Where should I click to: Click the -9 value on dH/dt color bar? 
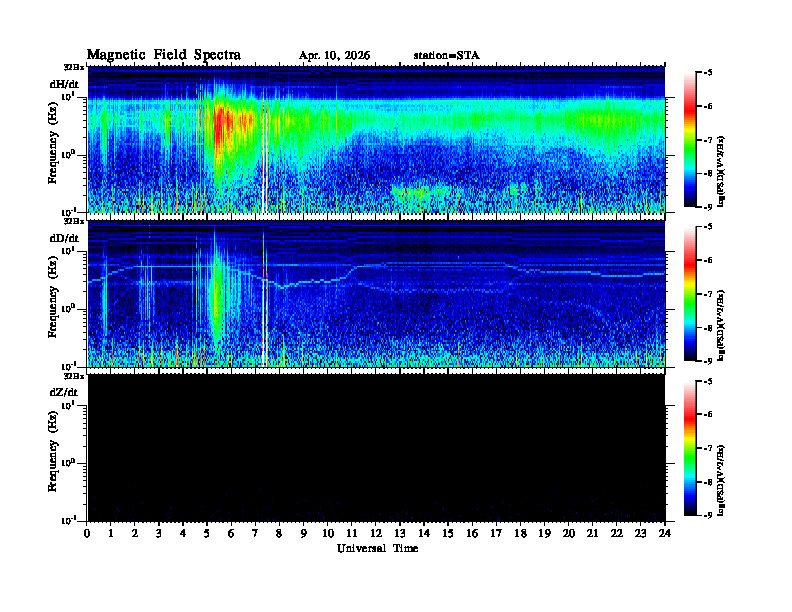tap(708, 207)
